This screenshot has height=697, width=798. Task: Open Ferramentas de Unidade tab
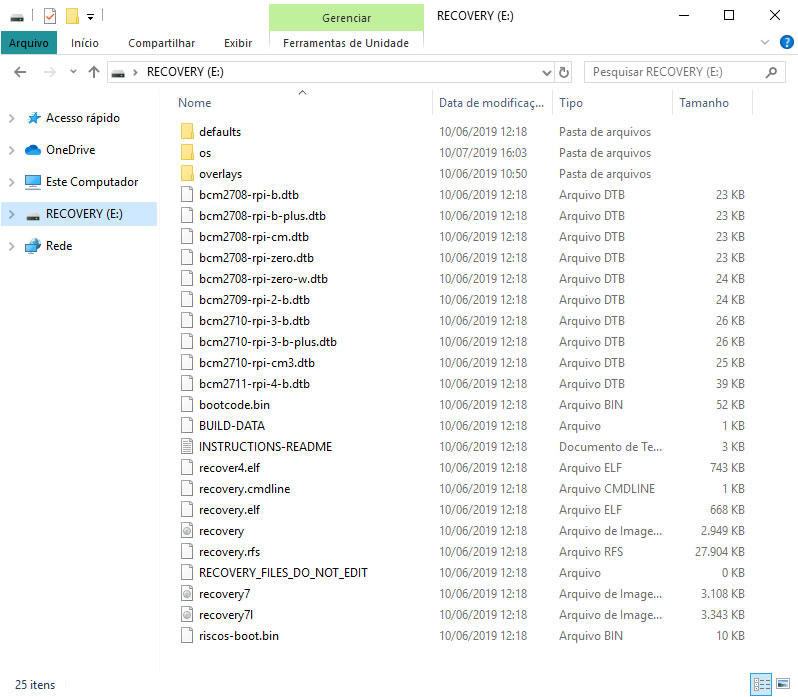(346, 43)
